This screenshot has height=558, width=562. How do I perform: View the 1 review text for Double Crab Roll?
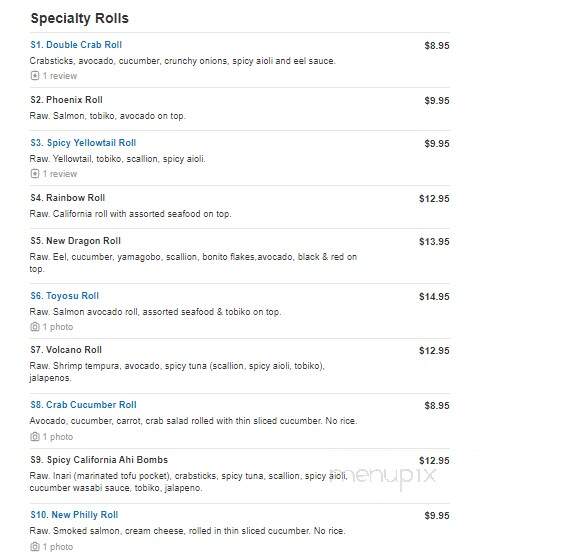point(60,76)
